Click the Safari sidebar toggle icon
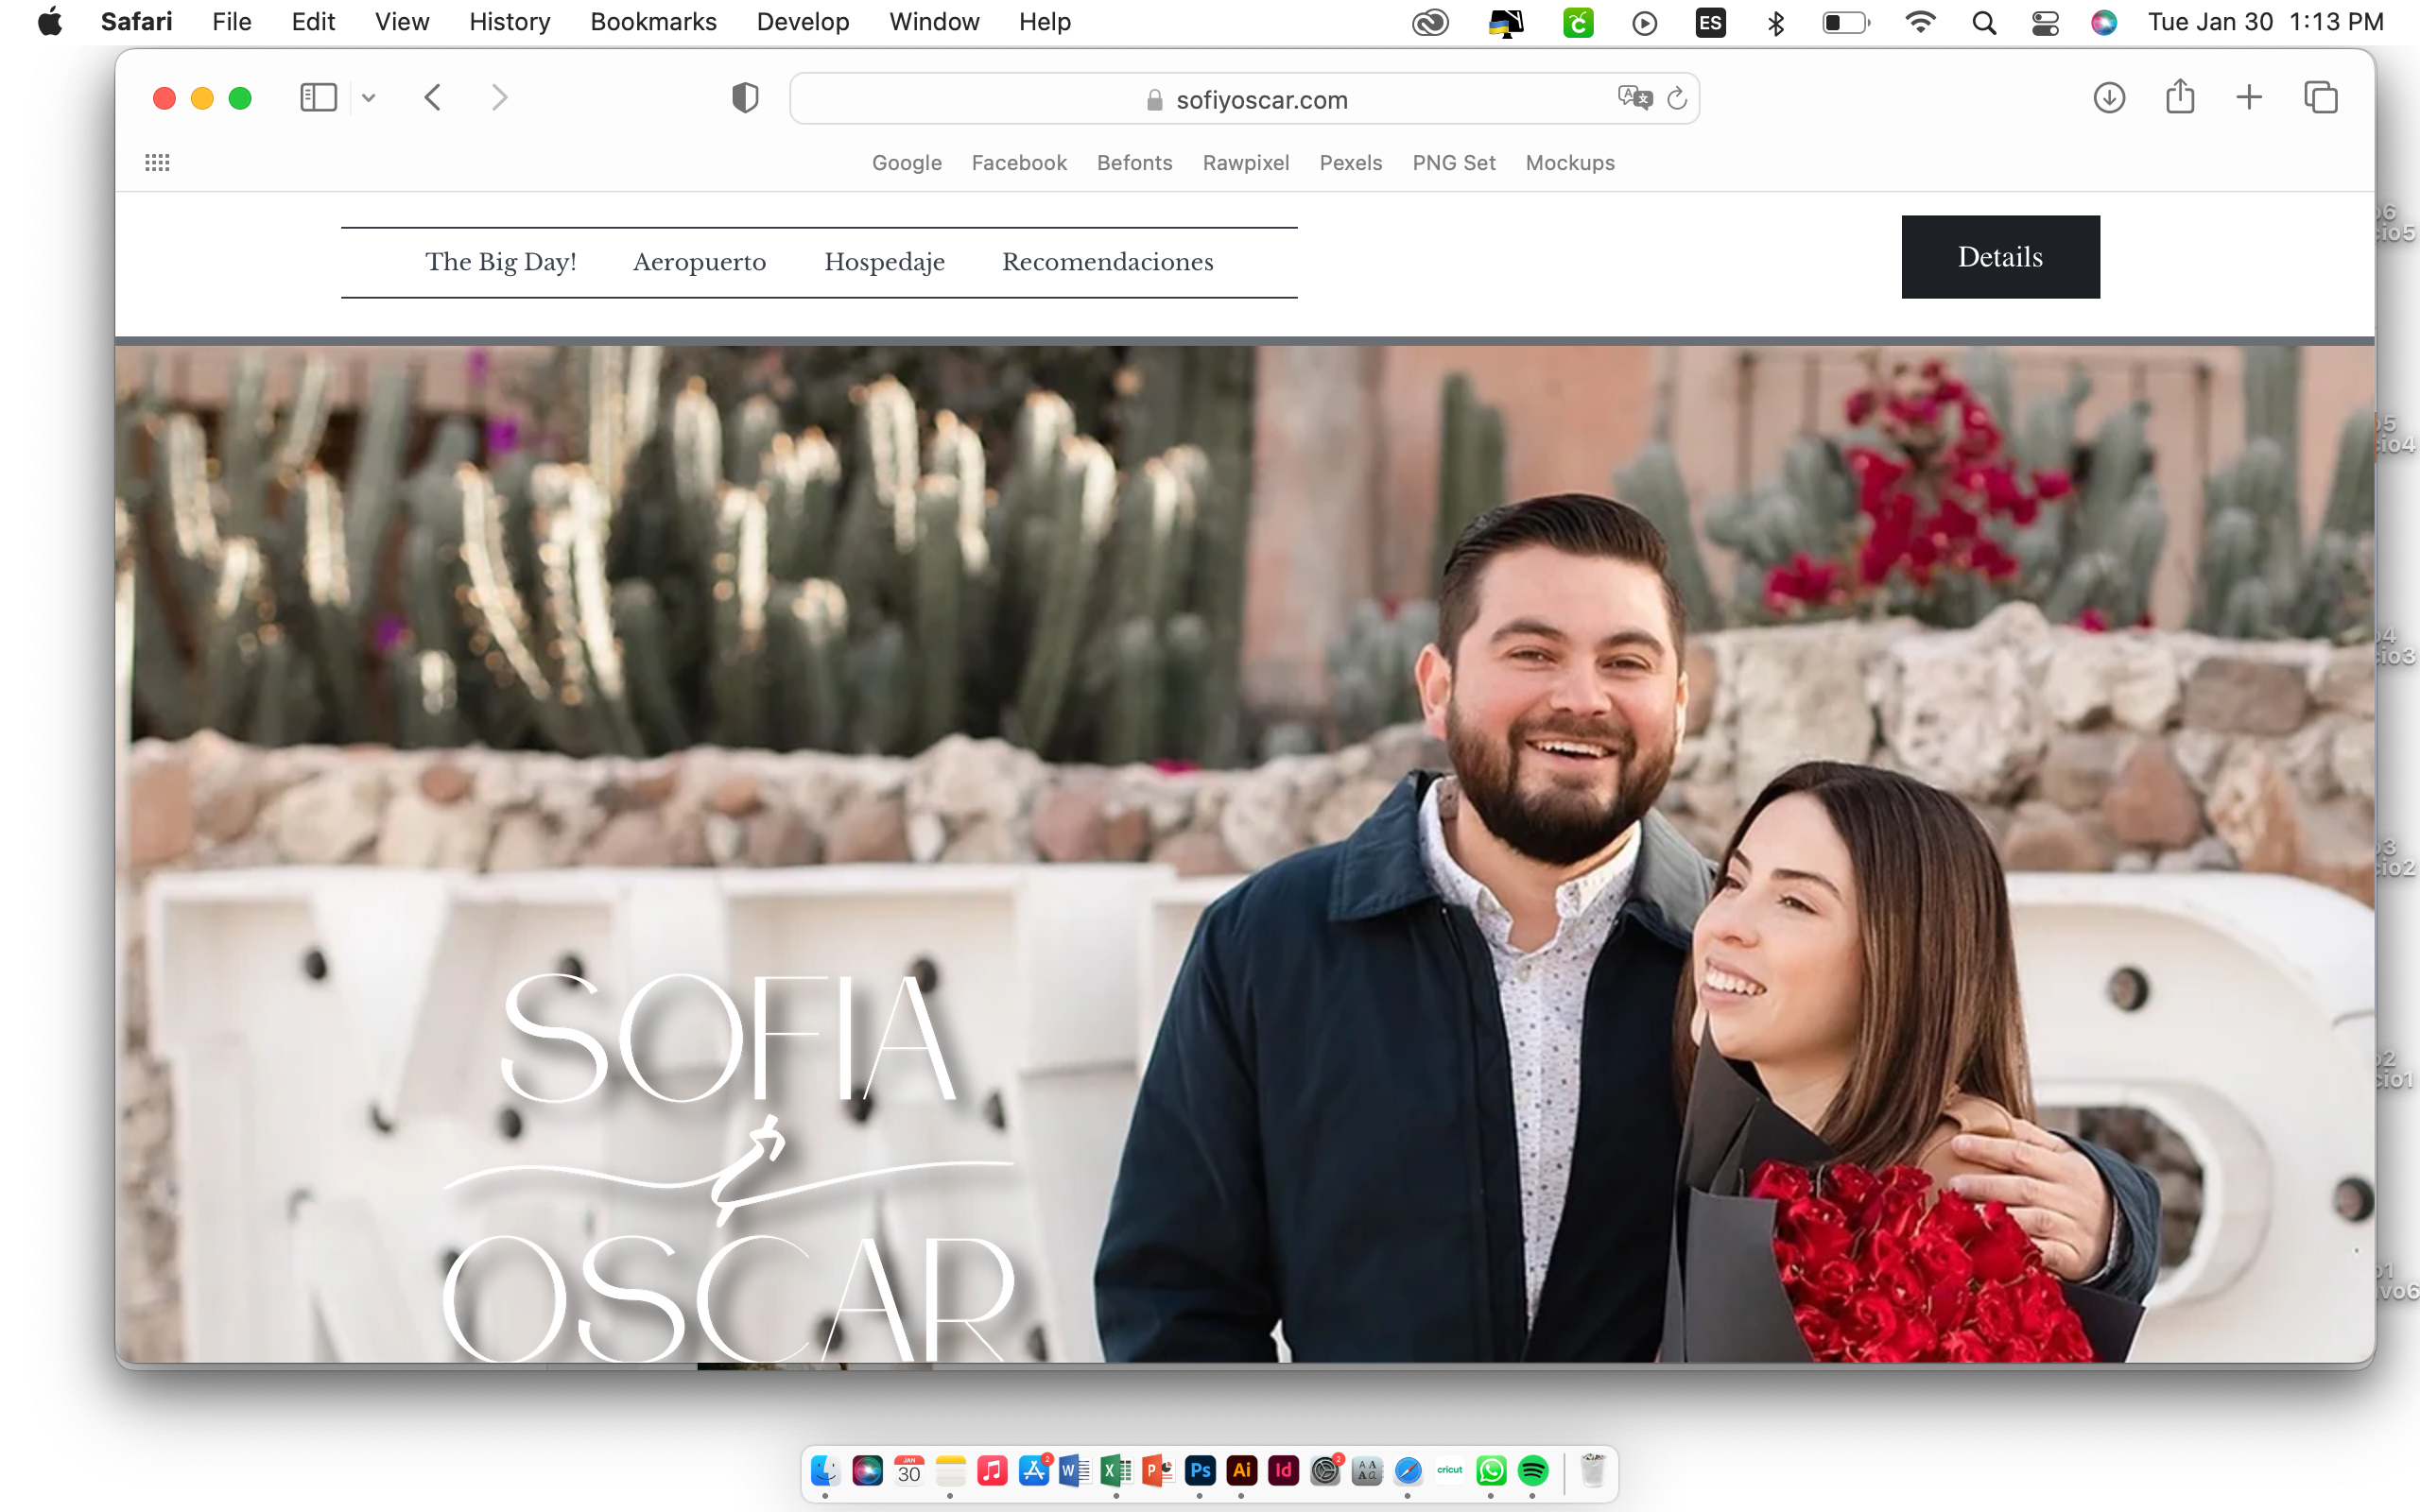 coord(318,98)
